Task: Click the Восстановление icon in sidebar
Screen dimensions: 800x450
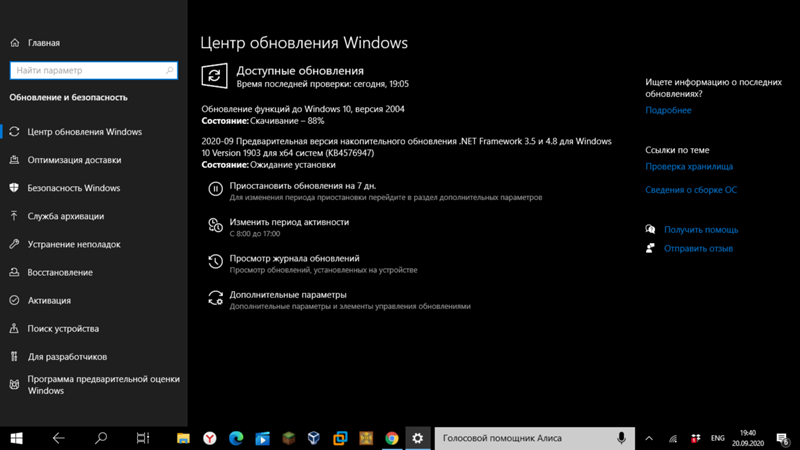Action: pyautogui.click(x=14, y=272)
